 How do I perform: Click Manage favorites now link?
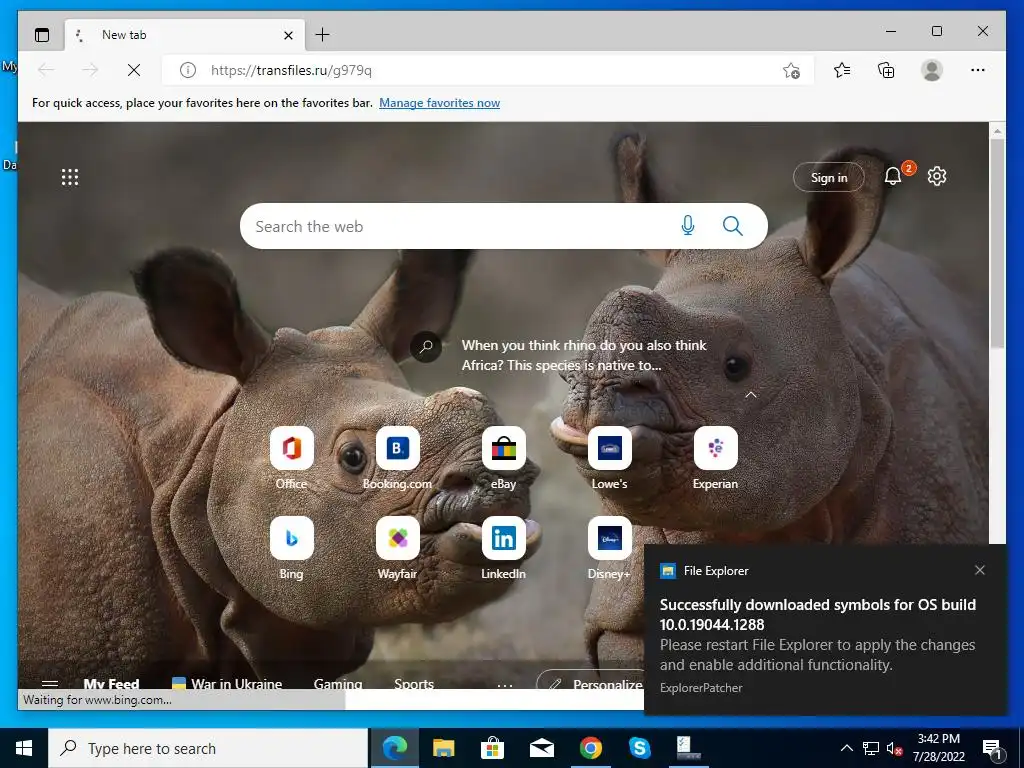(x=440, y=103)
